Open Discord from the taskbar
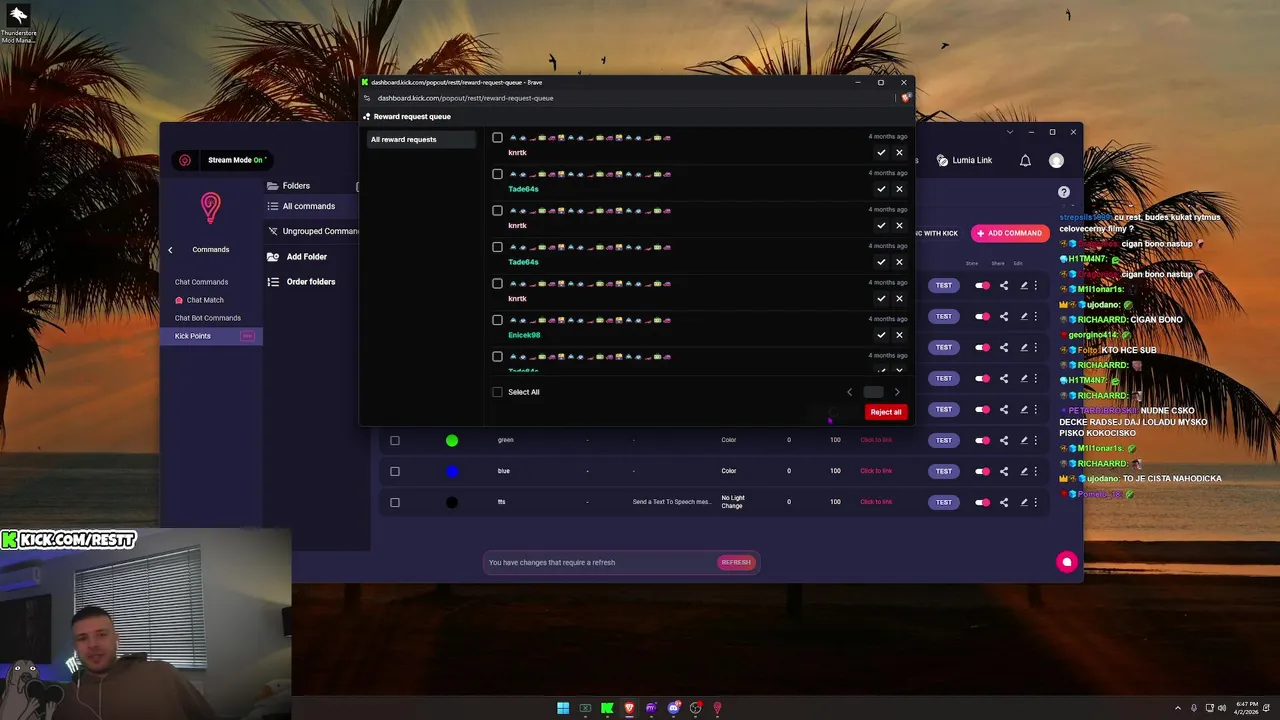The height and width of the screenshot is (720, 1280). (x=673, y=708)
